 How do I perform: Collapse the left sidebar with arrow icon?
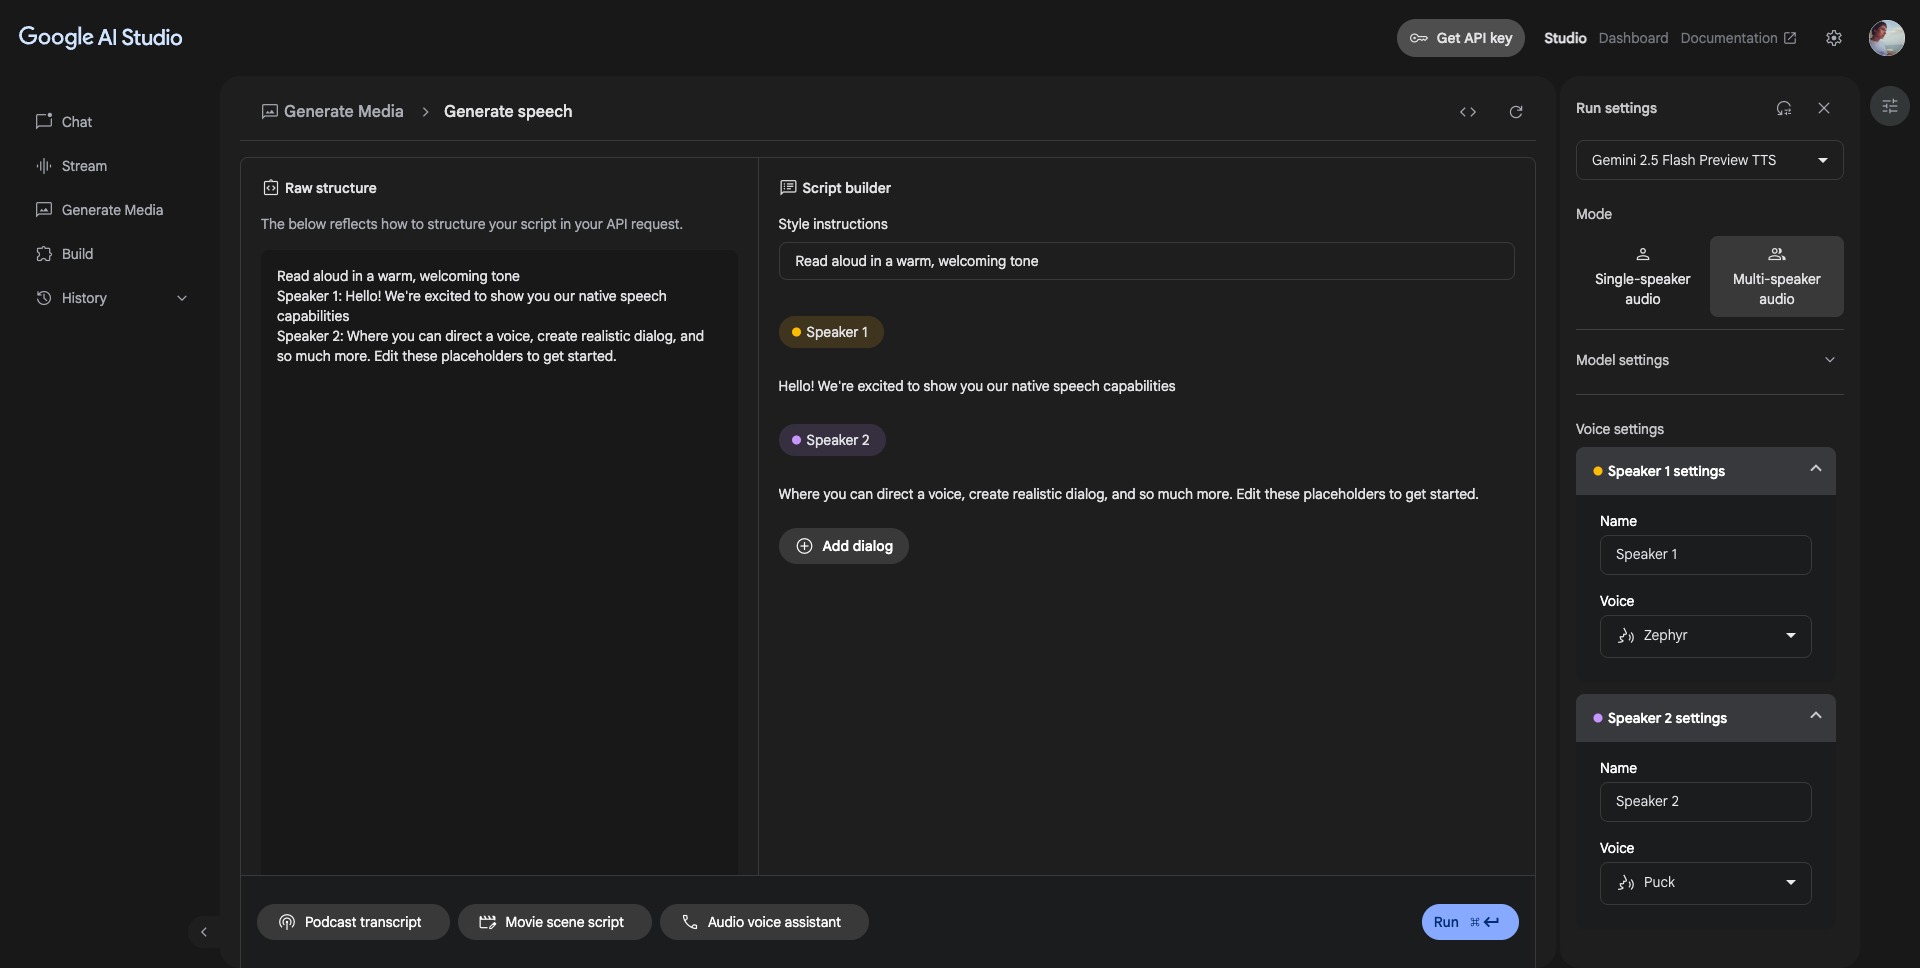pos(204,932)
